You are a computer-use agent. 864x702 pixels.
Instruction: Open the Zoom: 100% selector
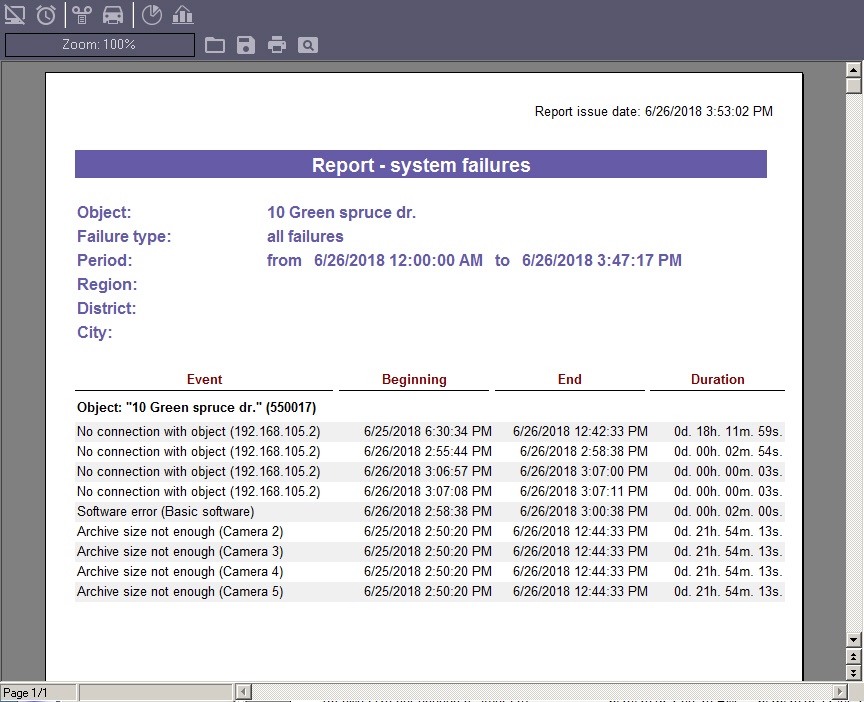click(x=100, y=45)
